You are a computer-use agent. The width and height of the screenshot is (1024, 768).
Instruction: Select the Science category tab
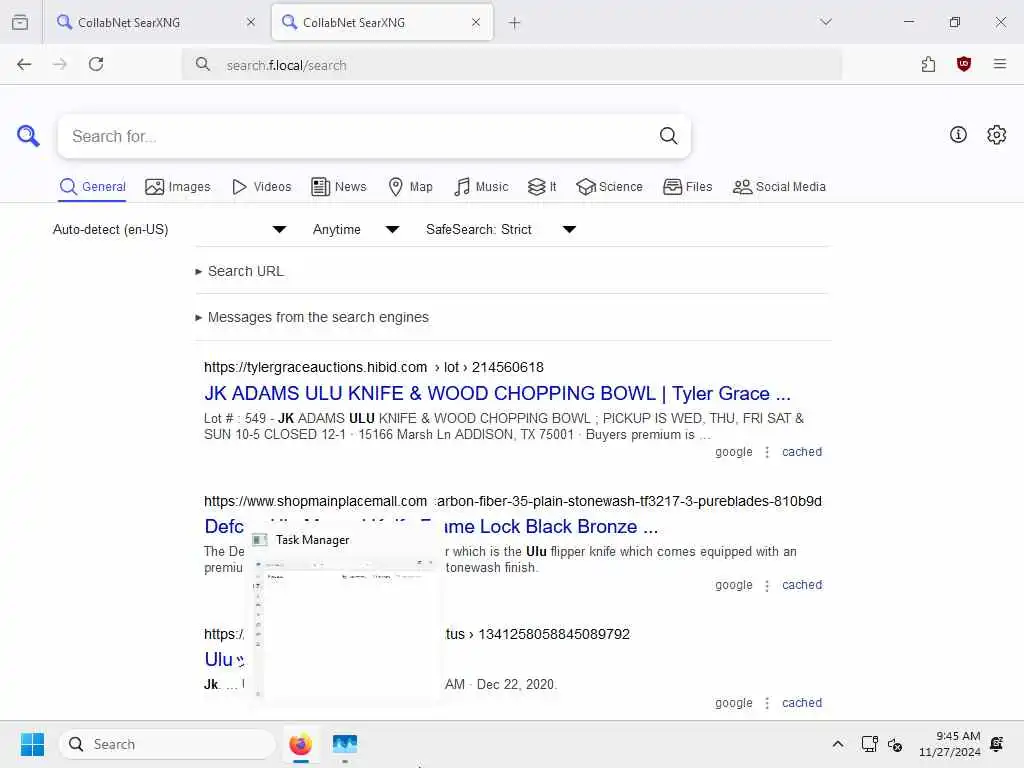[609, 187]
